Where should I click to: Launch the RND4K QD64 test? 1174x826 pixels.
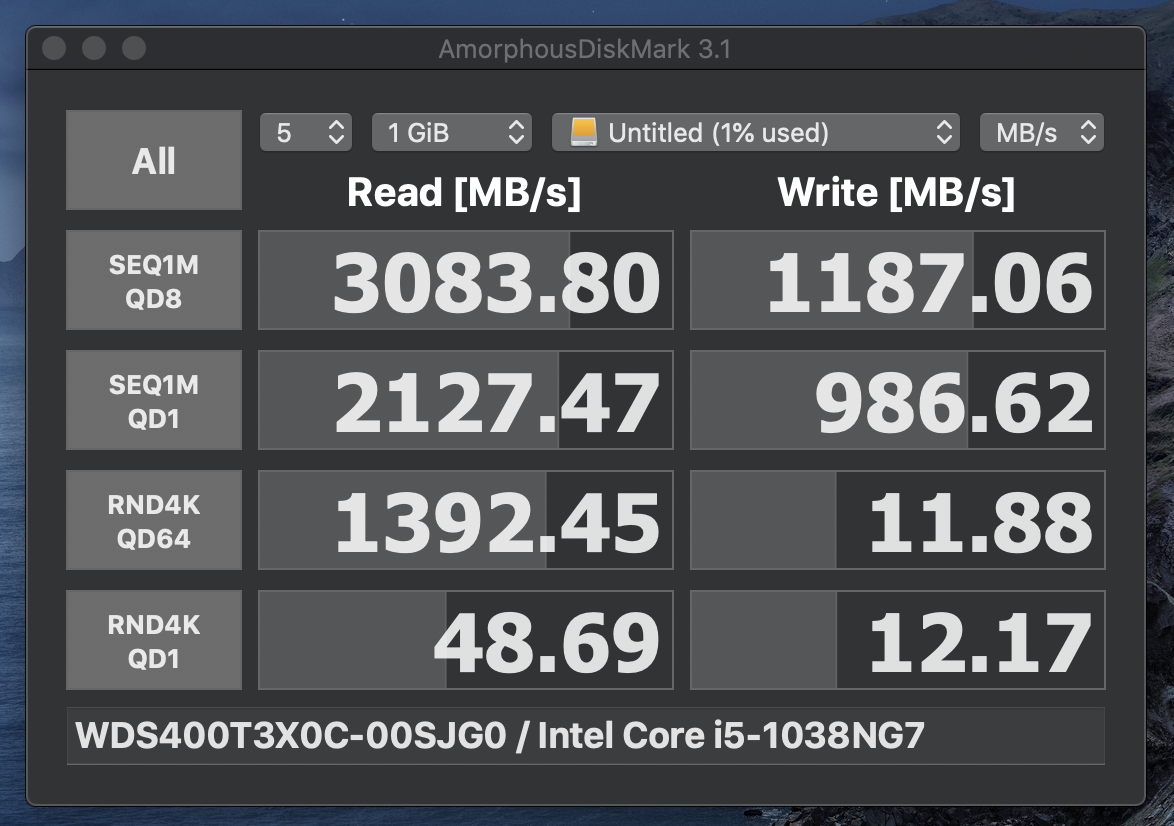tap(154, 520)
